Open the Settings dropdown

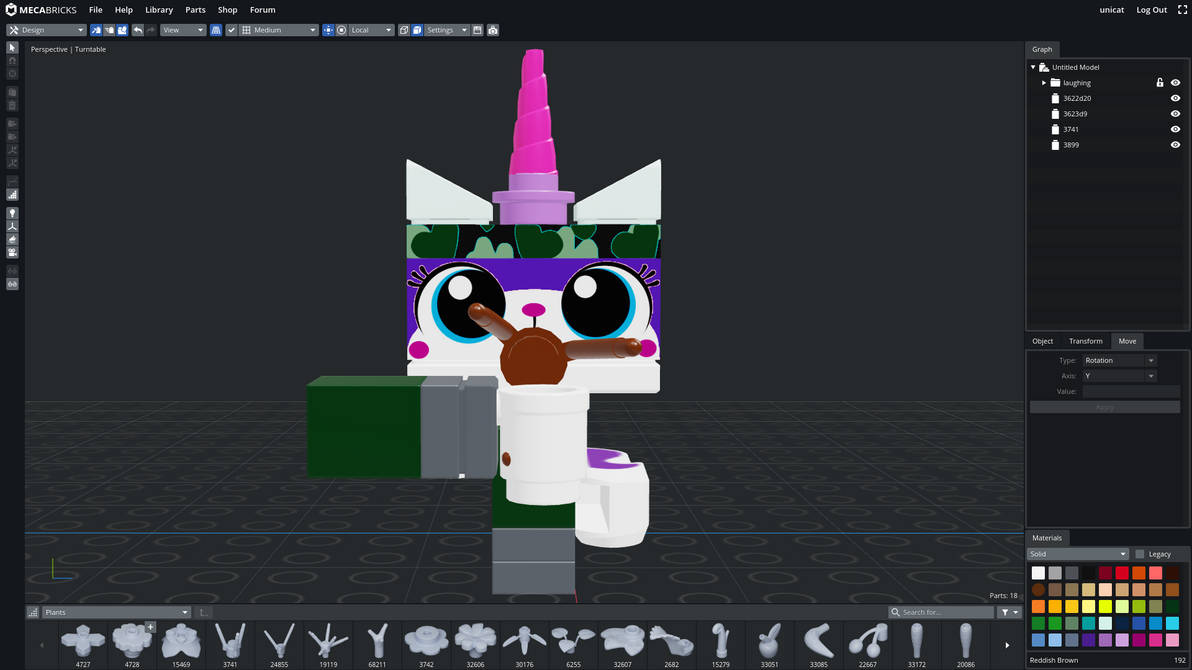click(x=446, y=30)
